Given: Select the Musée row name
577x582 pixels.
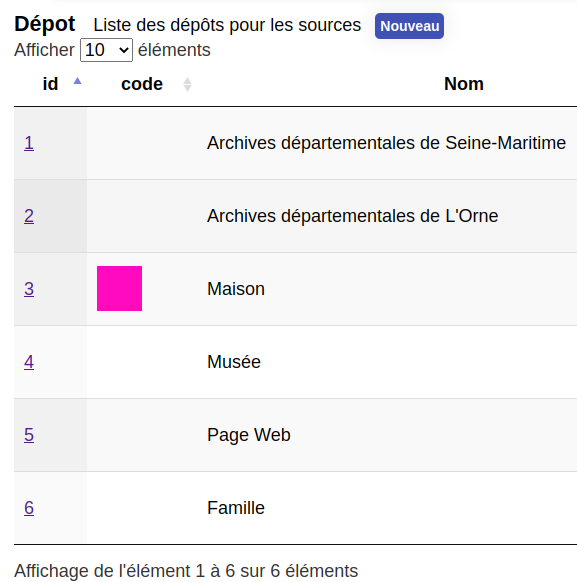Looking at the screenshot, I should (x=234, y=362).
